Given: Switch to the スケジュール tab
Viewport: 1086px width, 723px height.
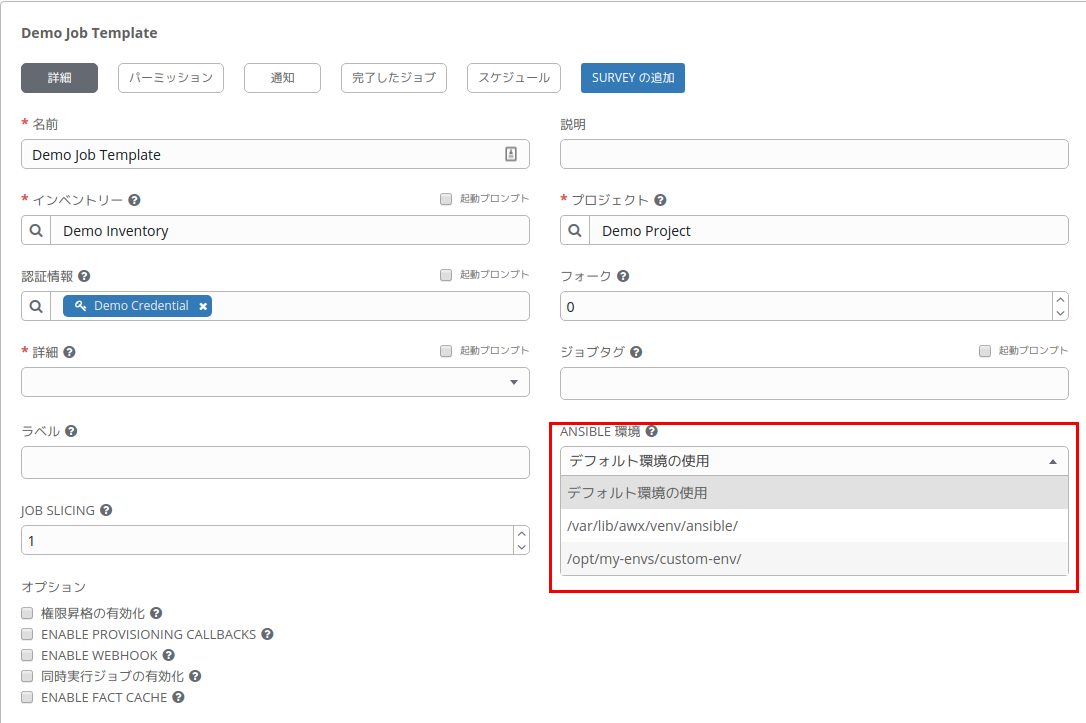Looking at the screenshot, I should [514, 78].
